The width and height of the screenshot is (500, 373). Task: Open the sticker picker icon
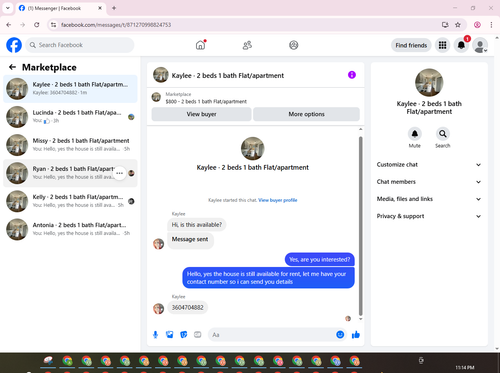click(184, 334)
